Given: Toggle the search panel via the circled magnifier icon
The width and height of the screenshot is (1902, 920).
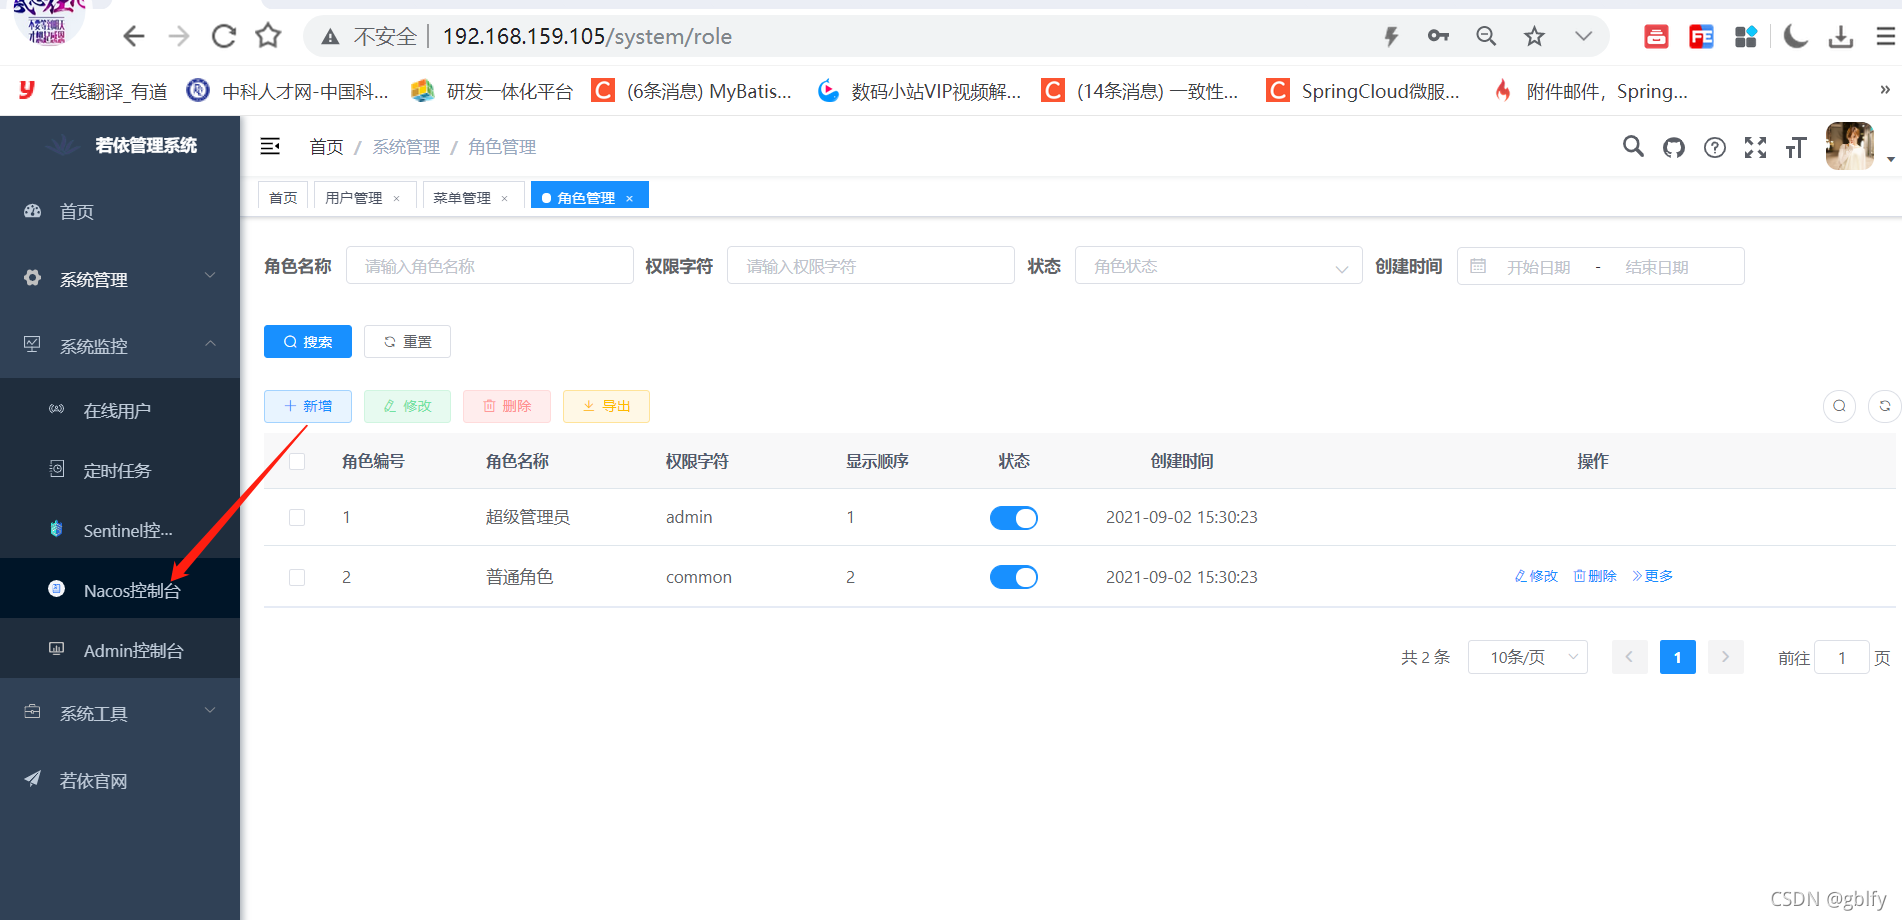Looking at the screenshot, I should coord(1839,406).
